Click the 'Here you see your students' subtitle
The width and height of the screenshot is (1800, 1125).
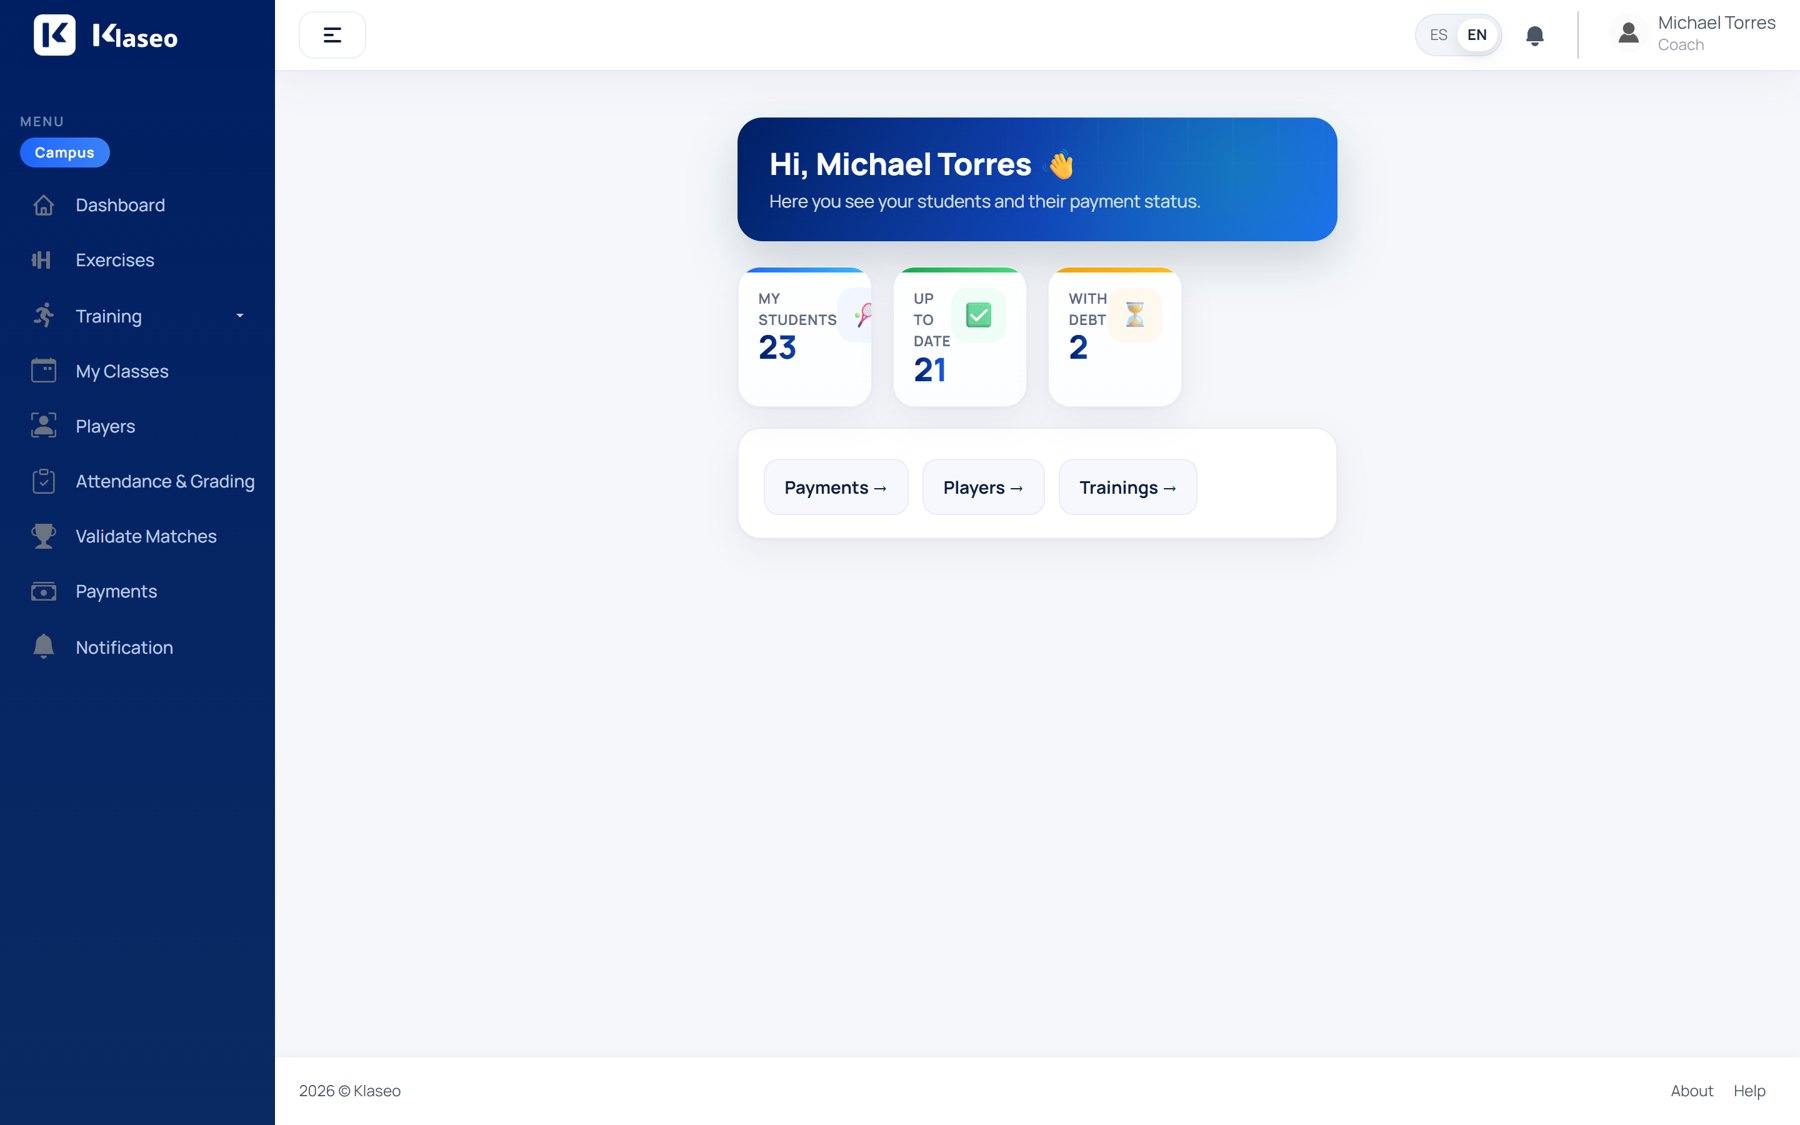click(x=984, y=201)
